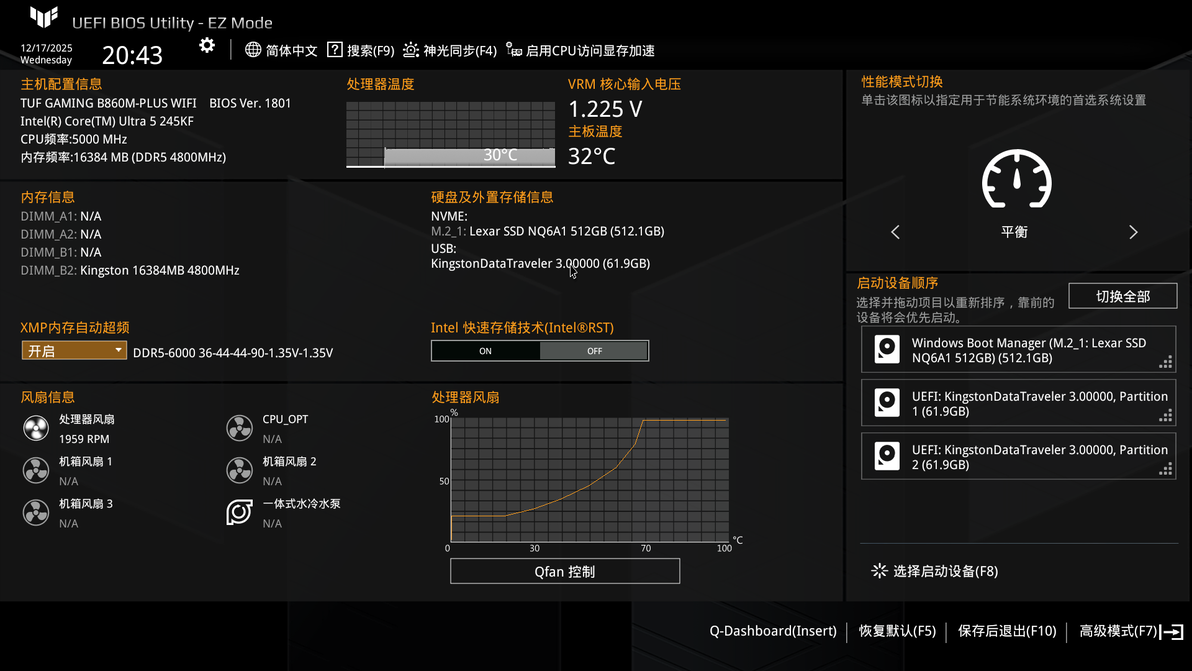
Task: Click the drag handle on Partition 2 boot entry
Action: coord(1165,469)
